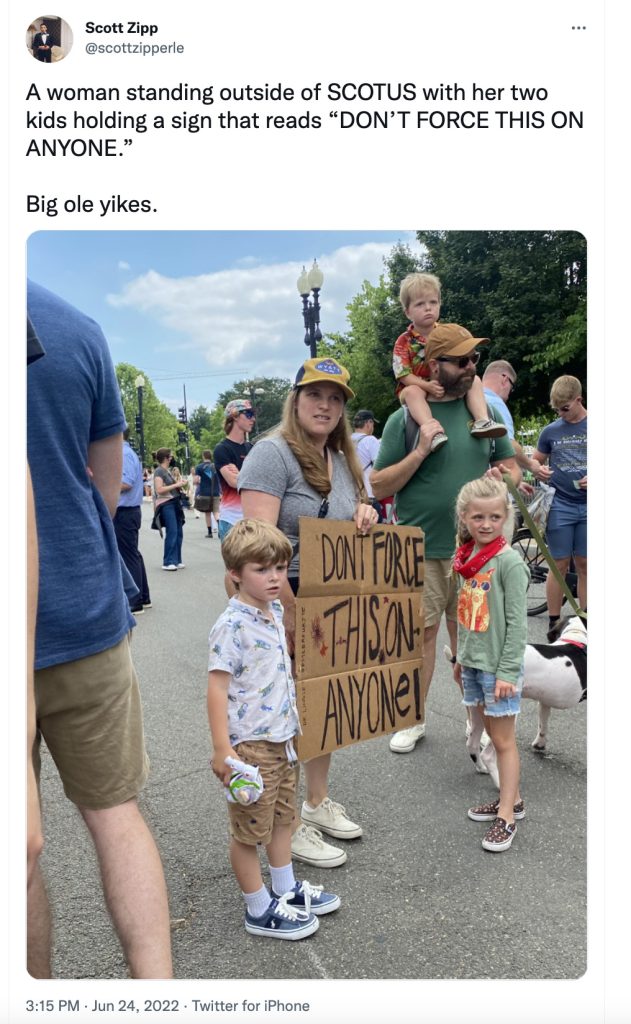Click the 3:15 PM timestamp
Image resolution: width=631 pixels, height=1024 pixels.
coord(52,1006)
